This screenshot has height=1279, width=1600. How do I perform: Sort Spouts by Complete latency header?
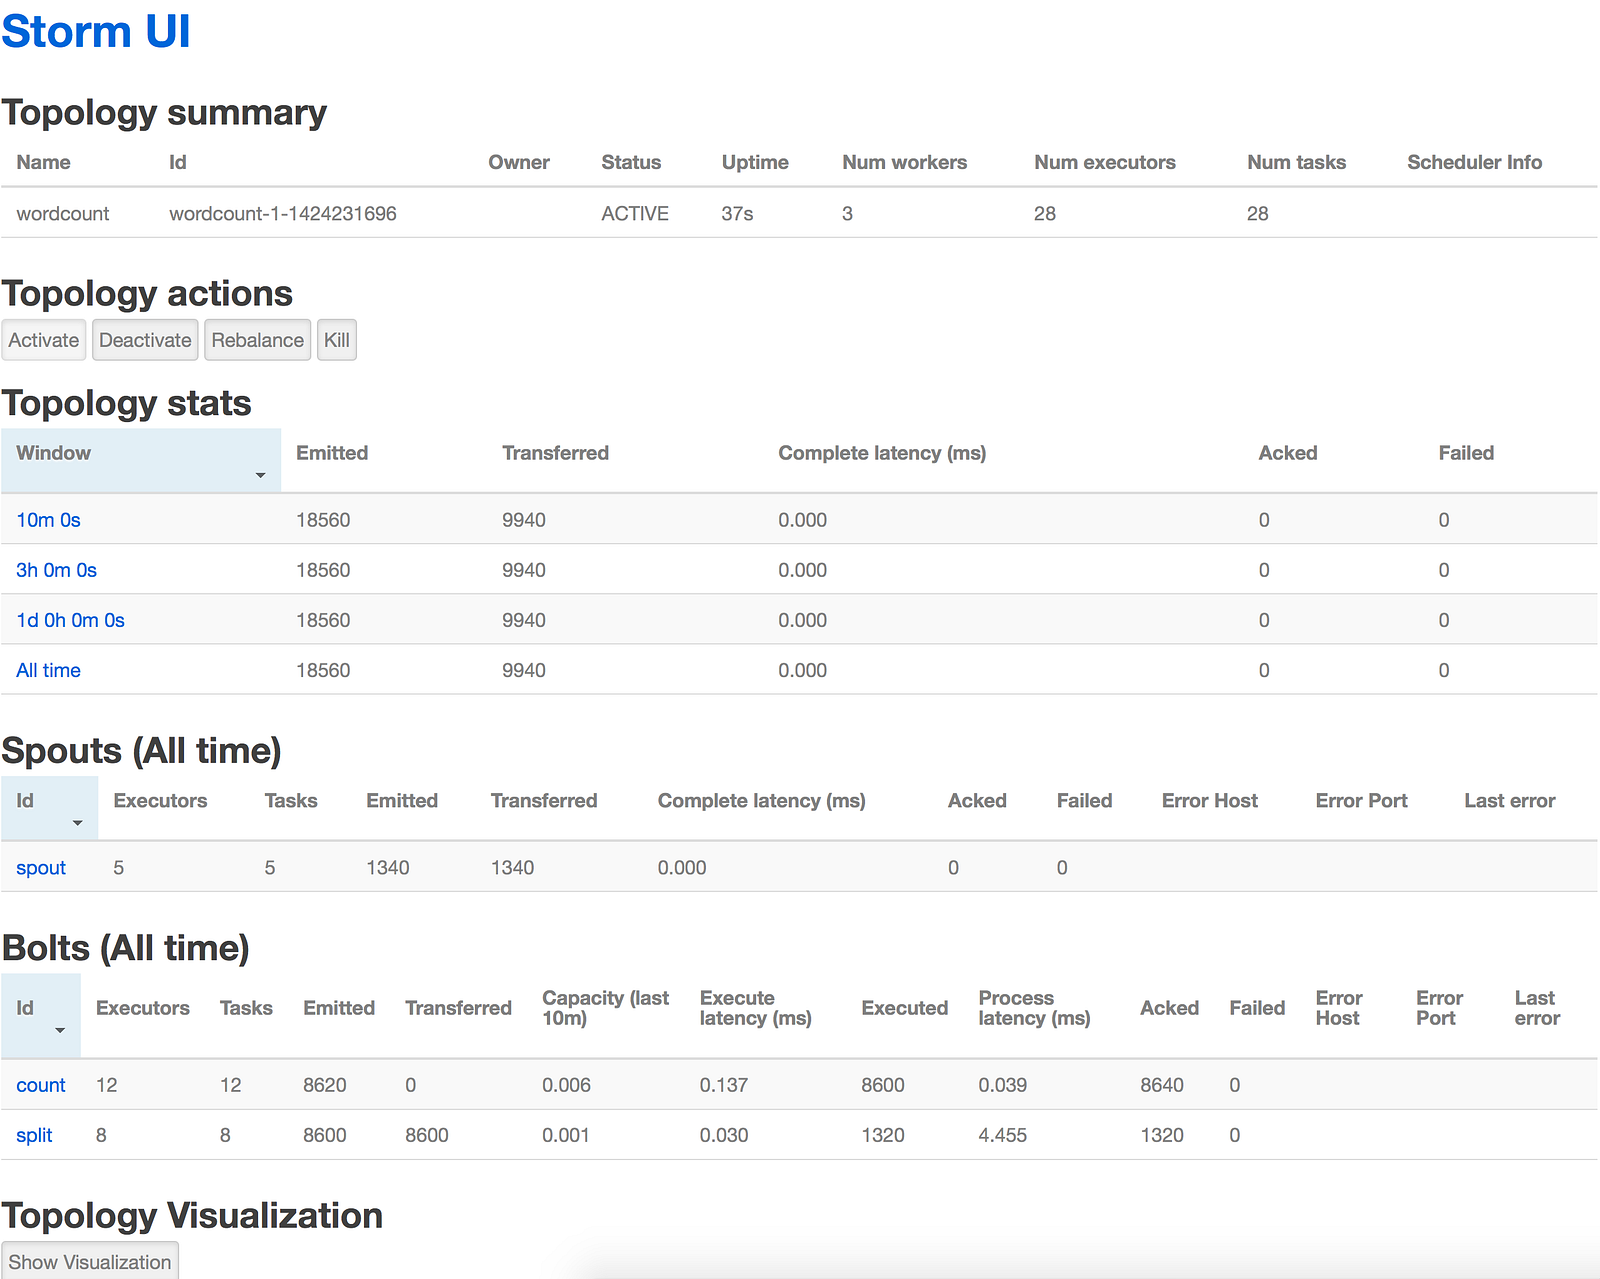click(x=761, y=801)
